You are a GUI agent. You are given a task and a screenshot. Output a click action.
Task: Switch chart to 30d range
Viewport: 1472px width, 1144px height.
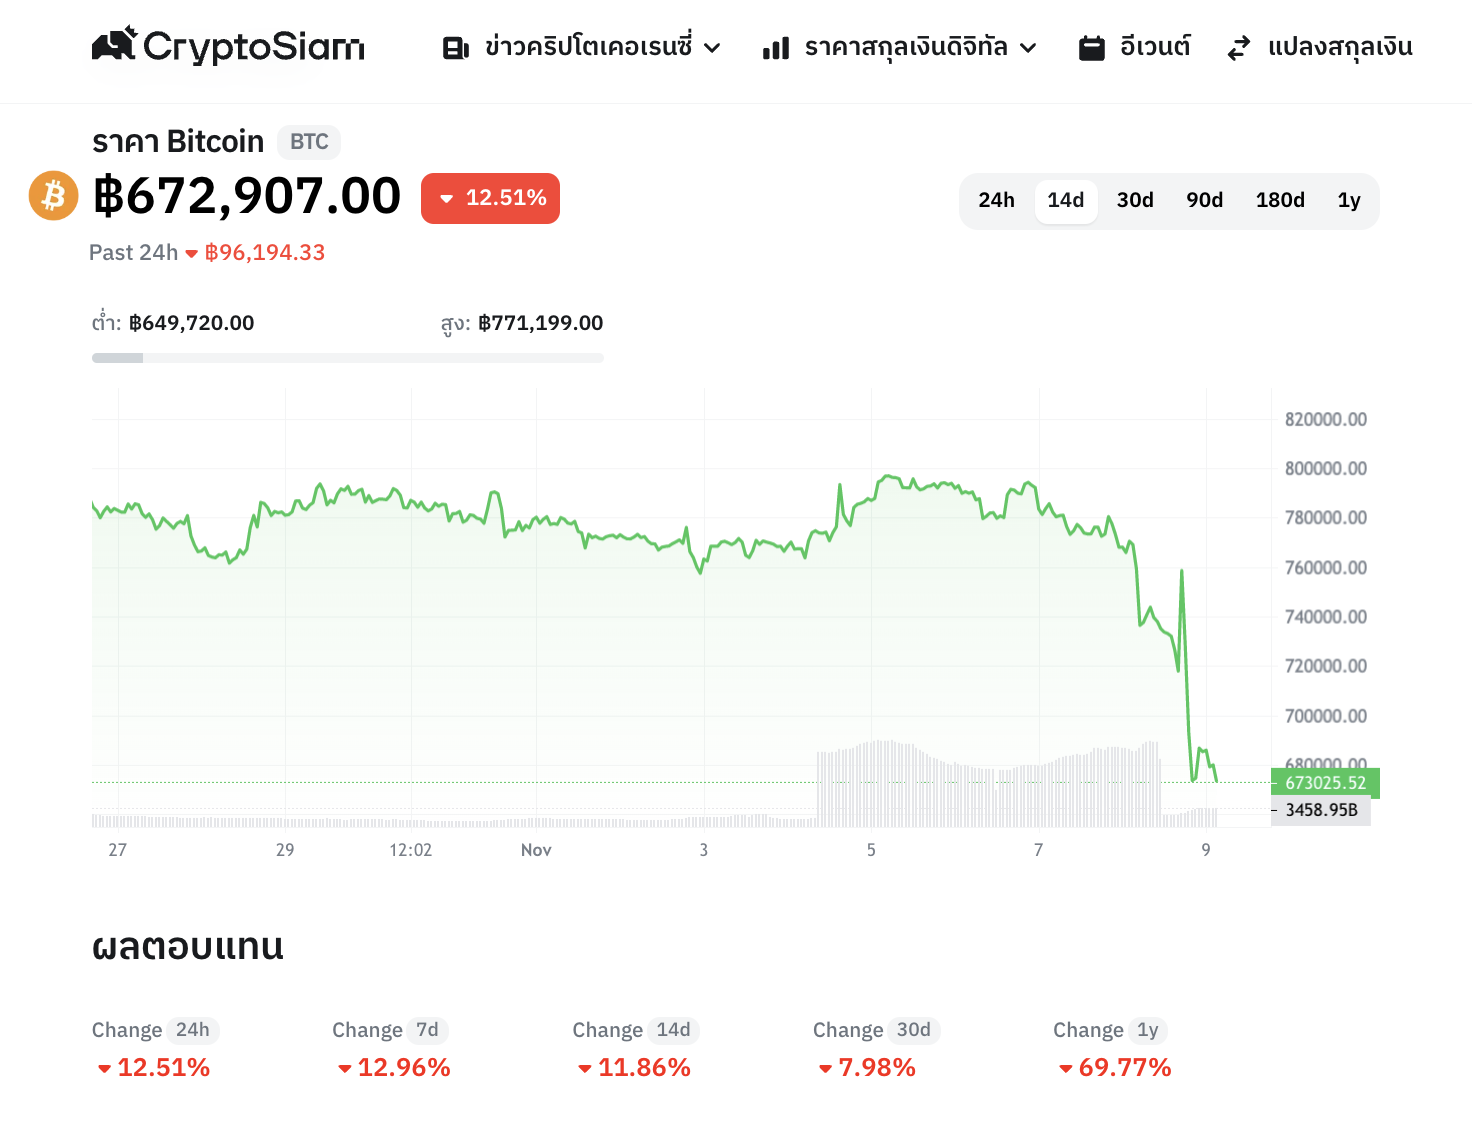(x=1135, y=201)
